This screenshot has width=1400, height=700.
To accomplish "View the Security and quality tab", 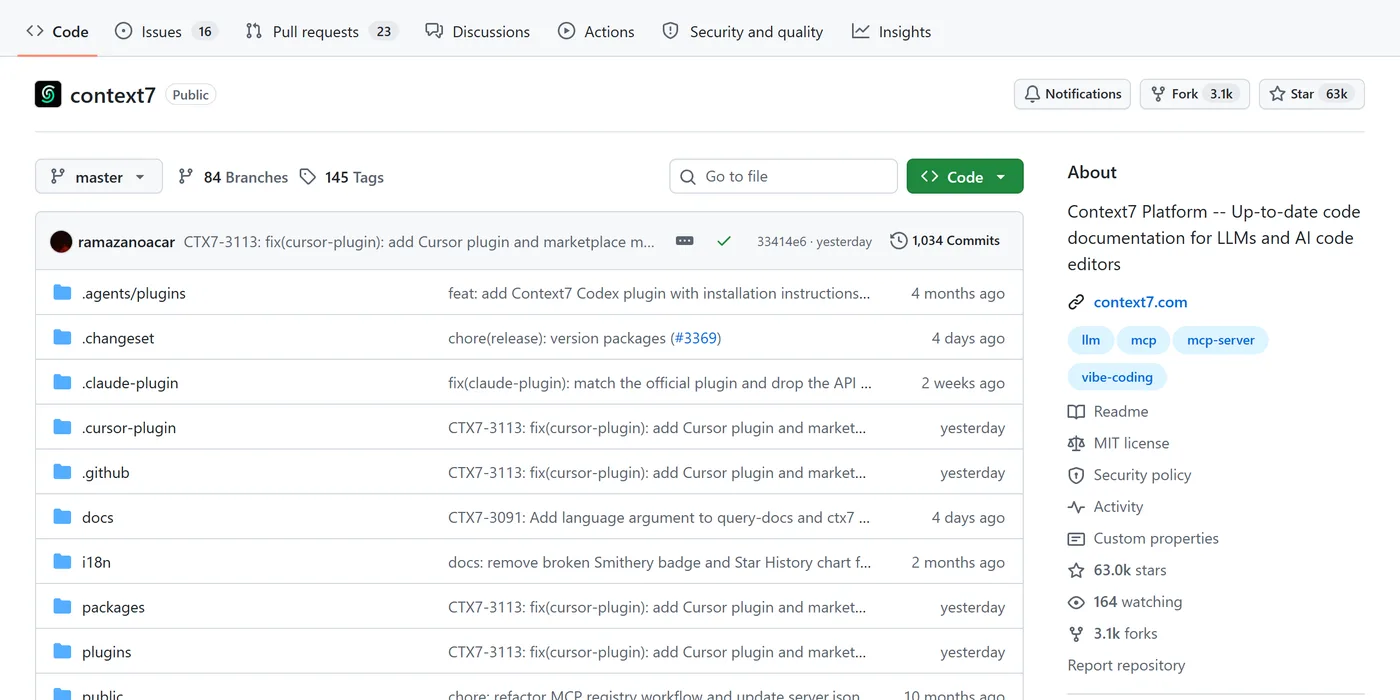I will pos(743,31).
